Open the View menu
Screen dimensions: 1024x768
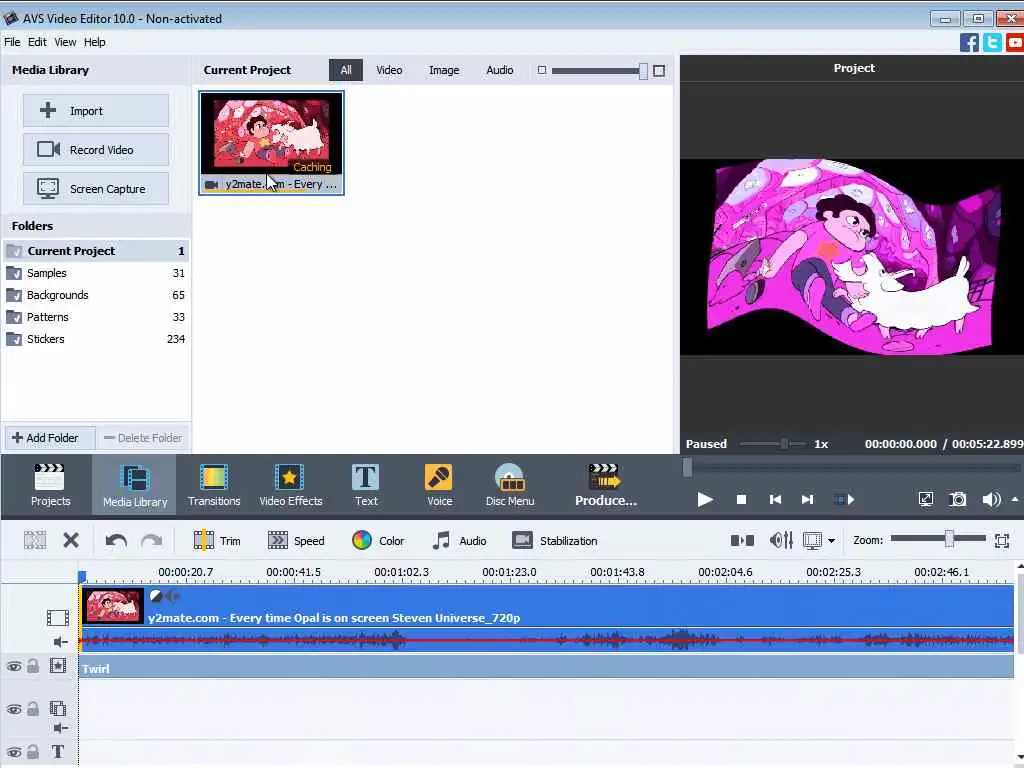(65, 42)
